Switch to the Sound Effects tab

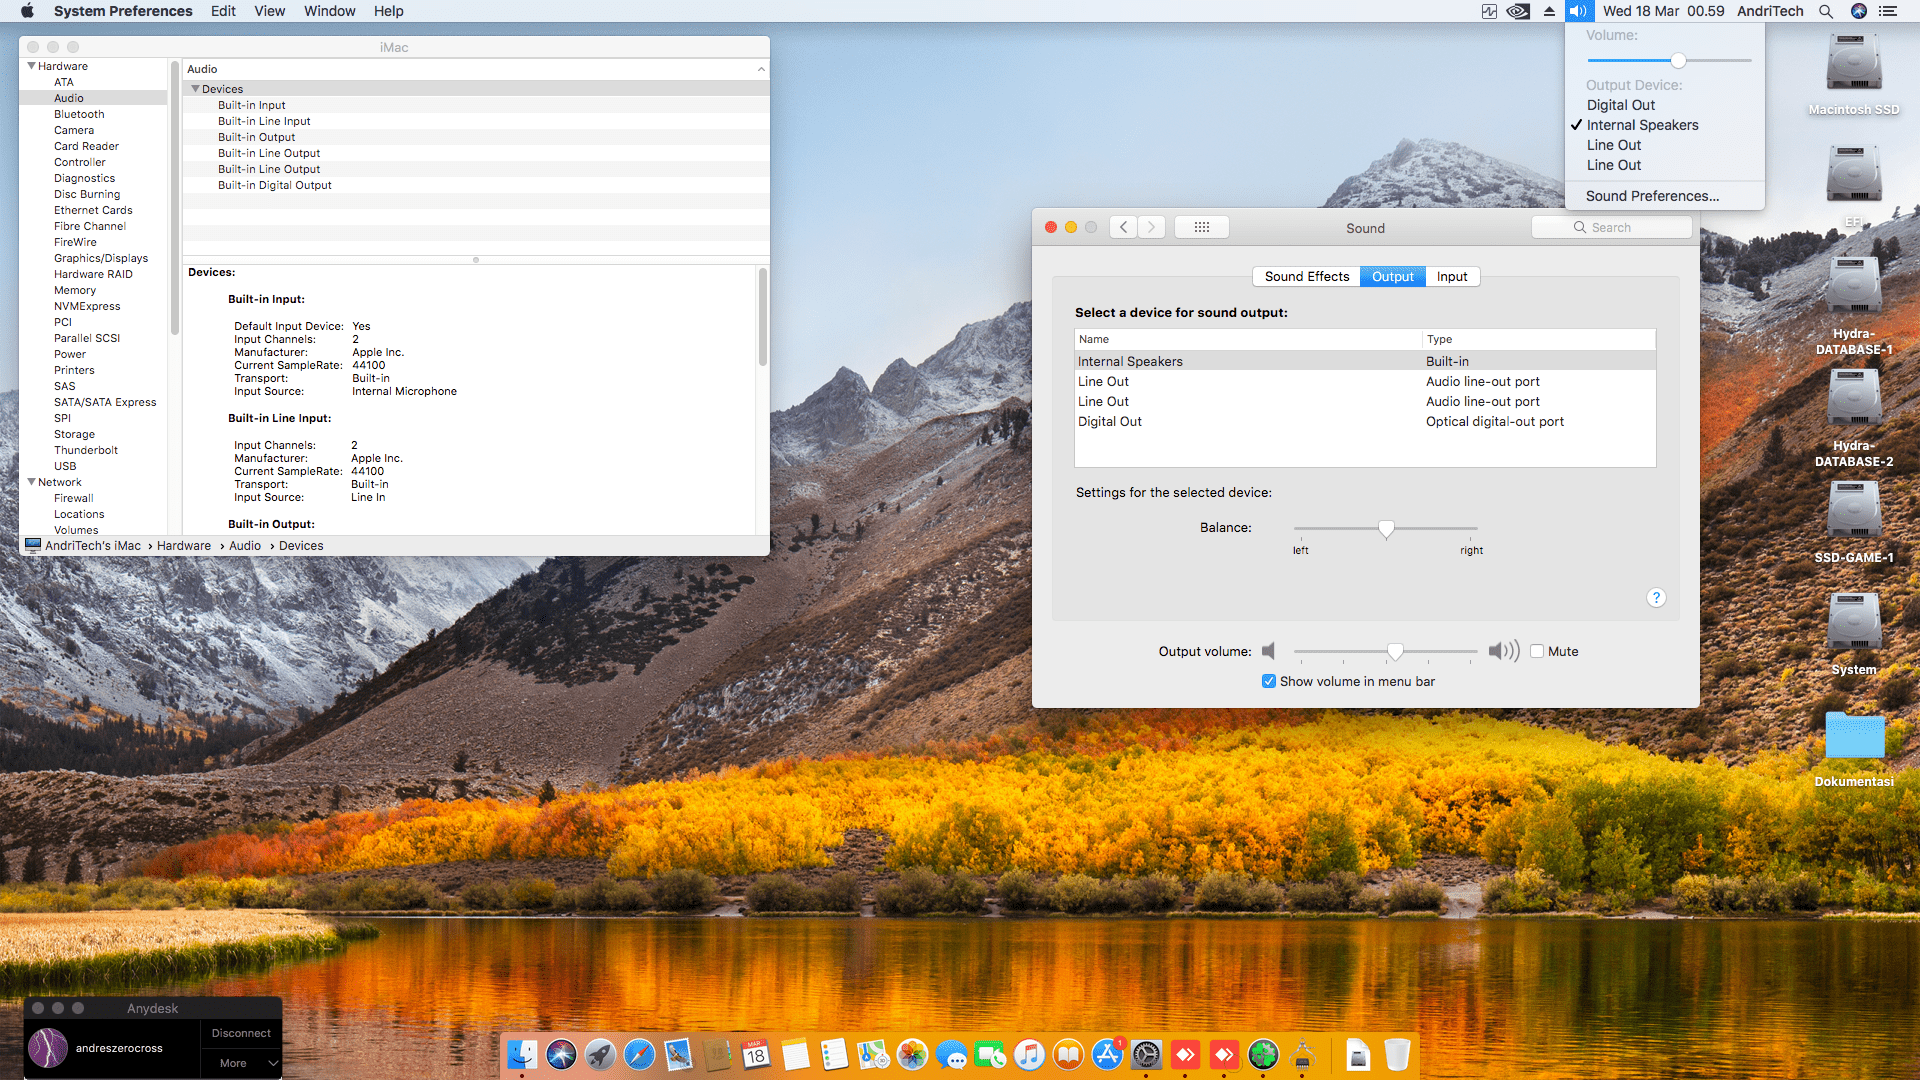(x=1306, y=276)
